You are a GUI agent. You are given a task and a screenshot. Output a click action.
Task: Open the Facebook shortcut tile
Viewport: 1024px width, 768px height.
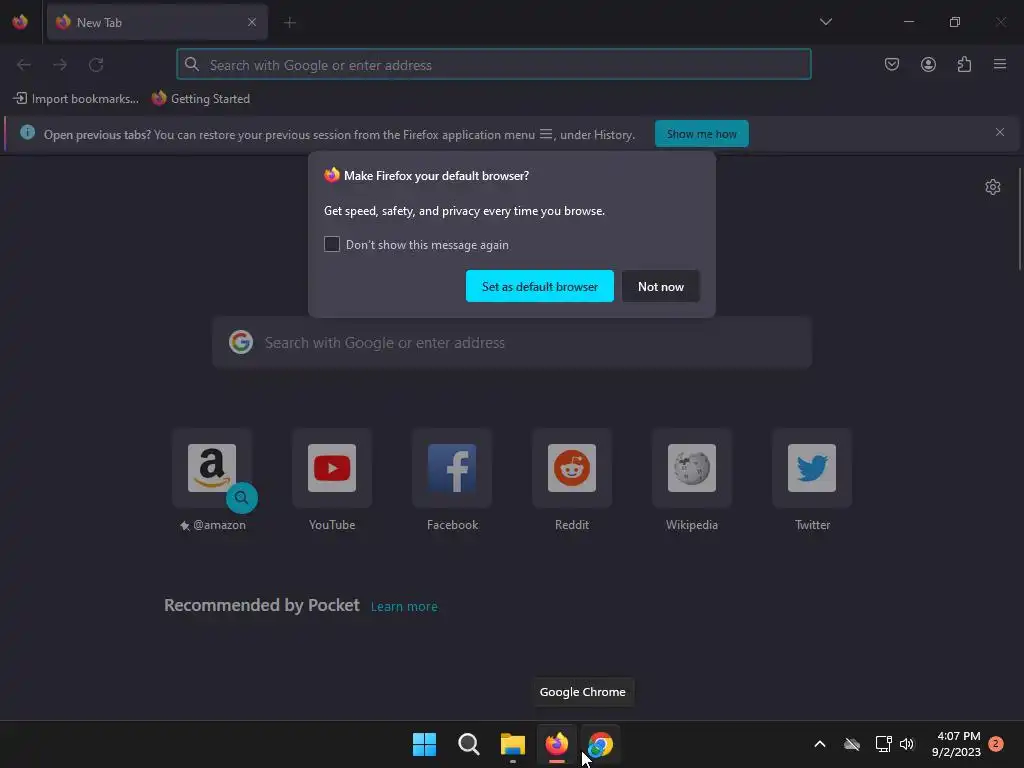coord(452,468)
